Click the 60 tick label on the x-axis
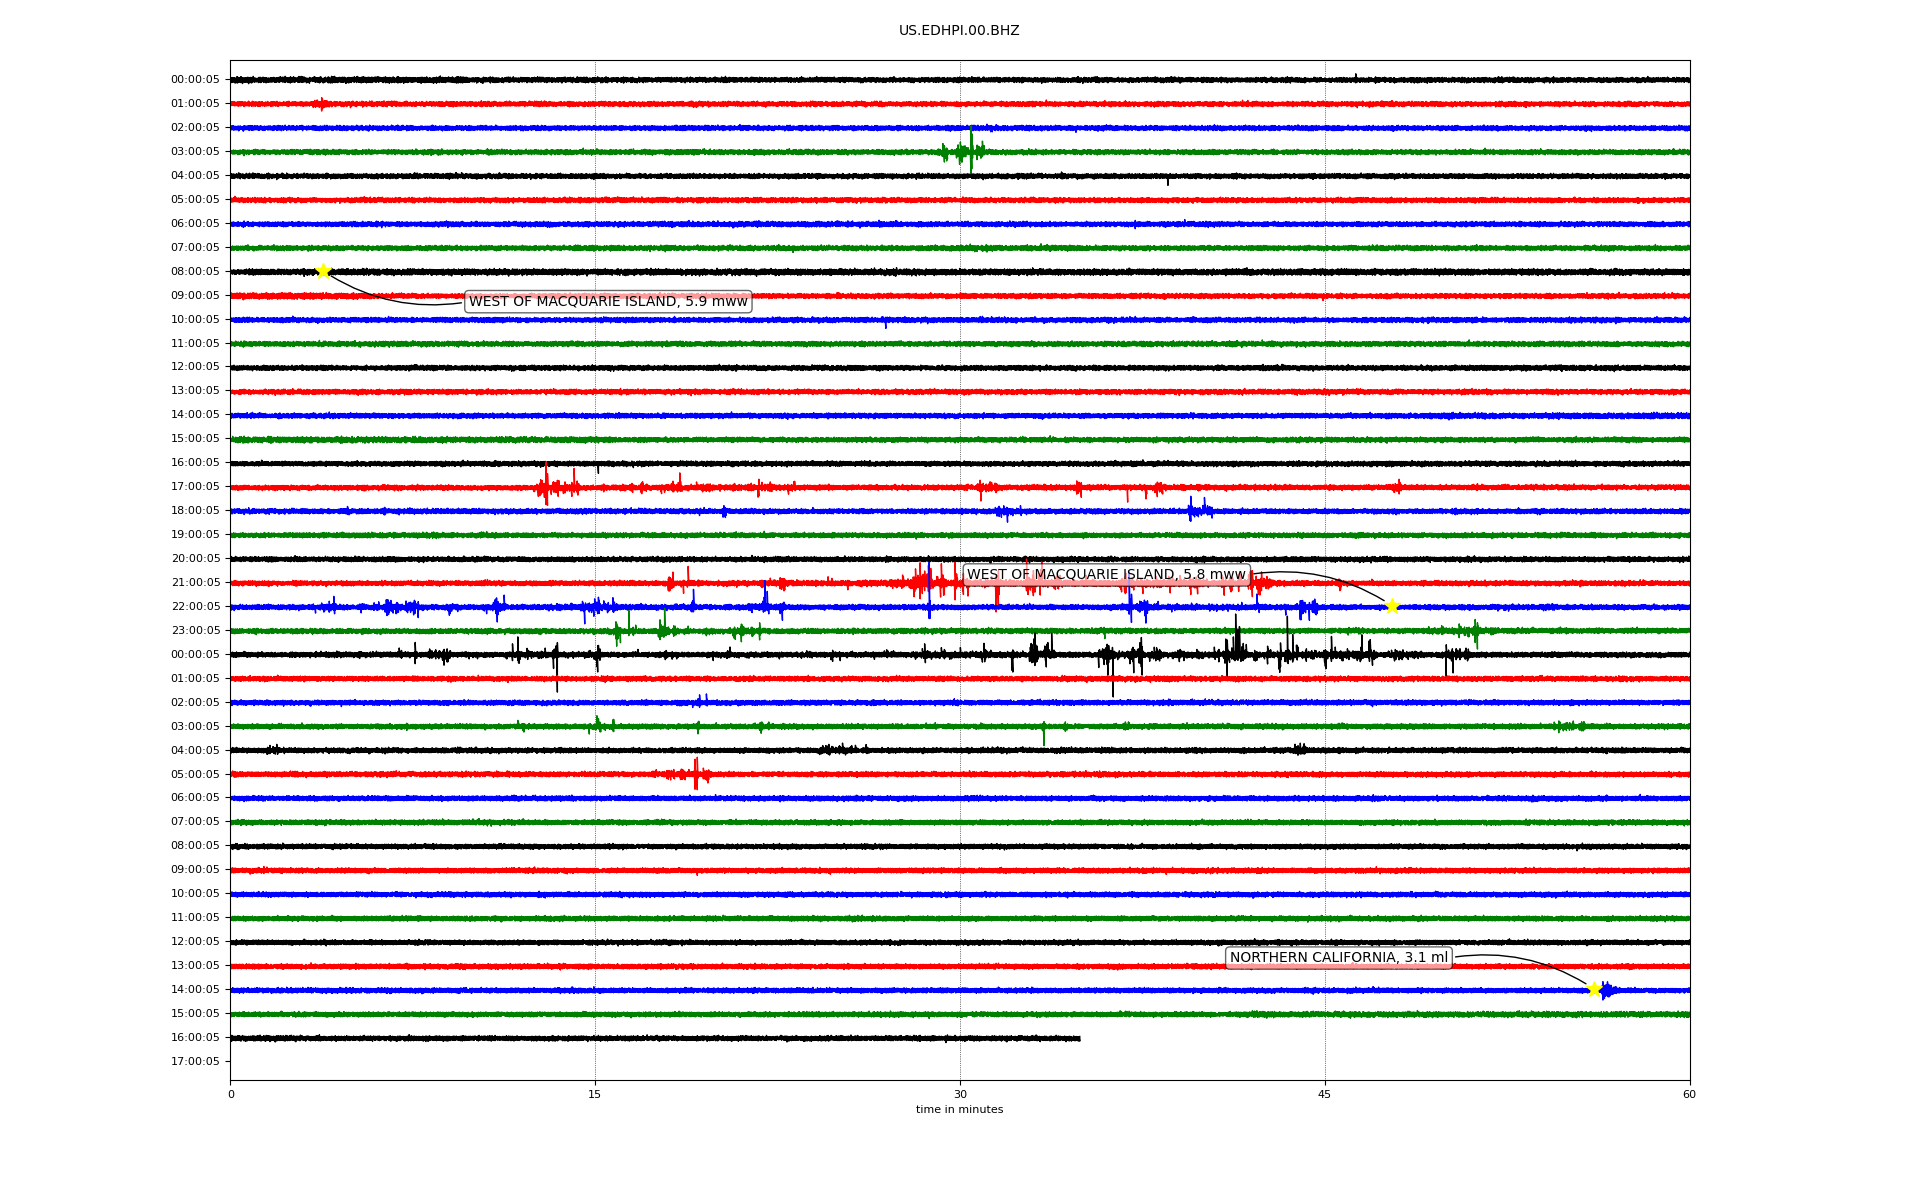 (1689, 1094)
